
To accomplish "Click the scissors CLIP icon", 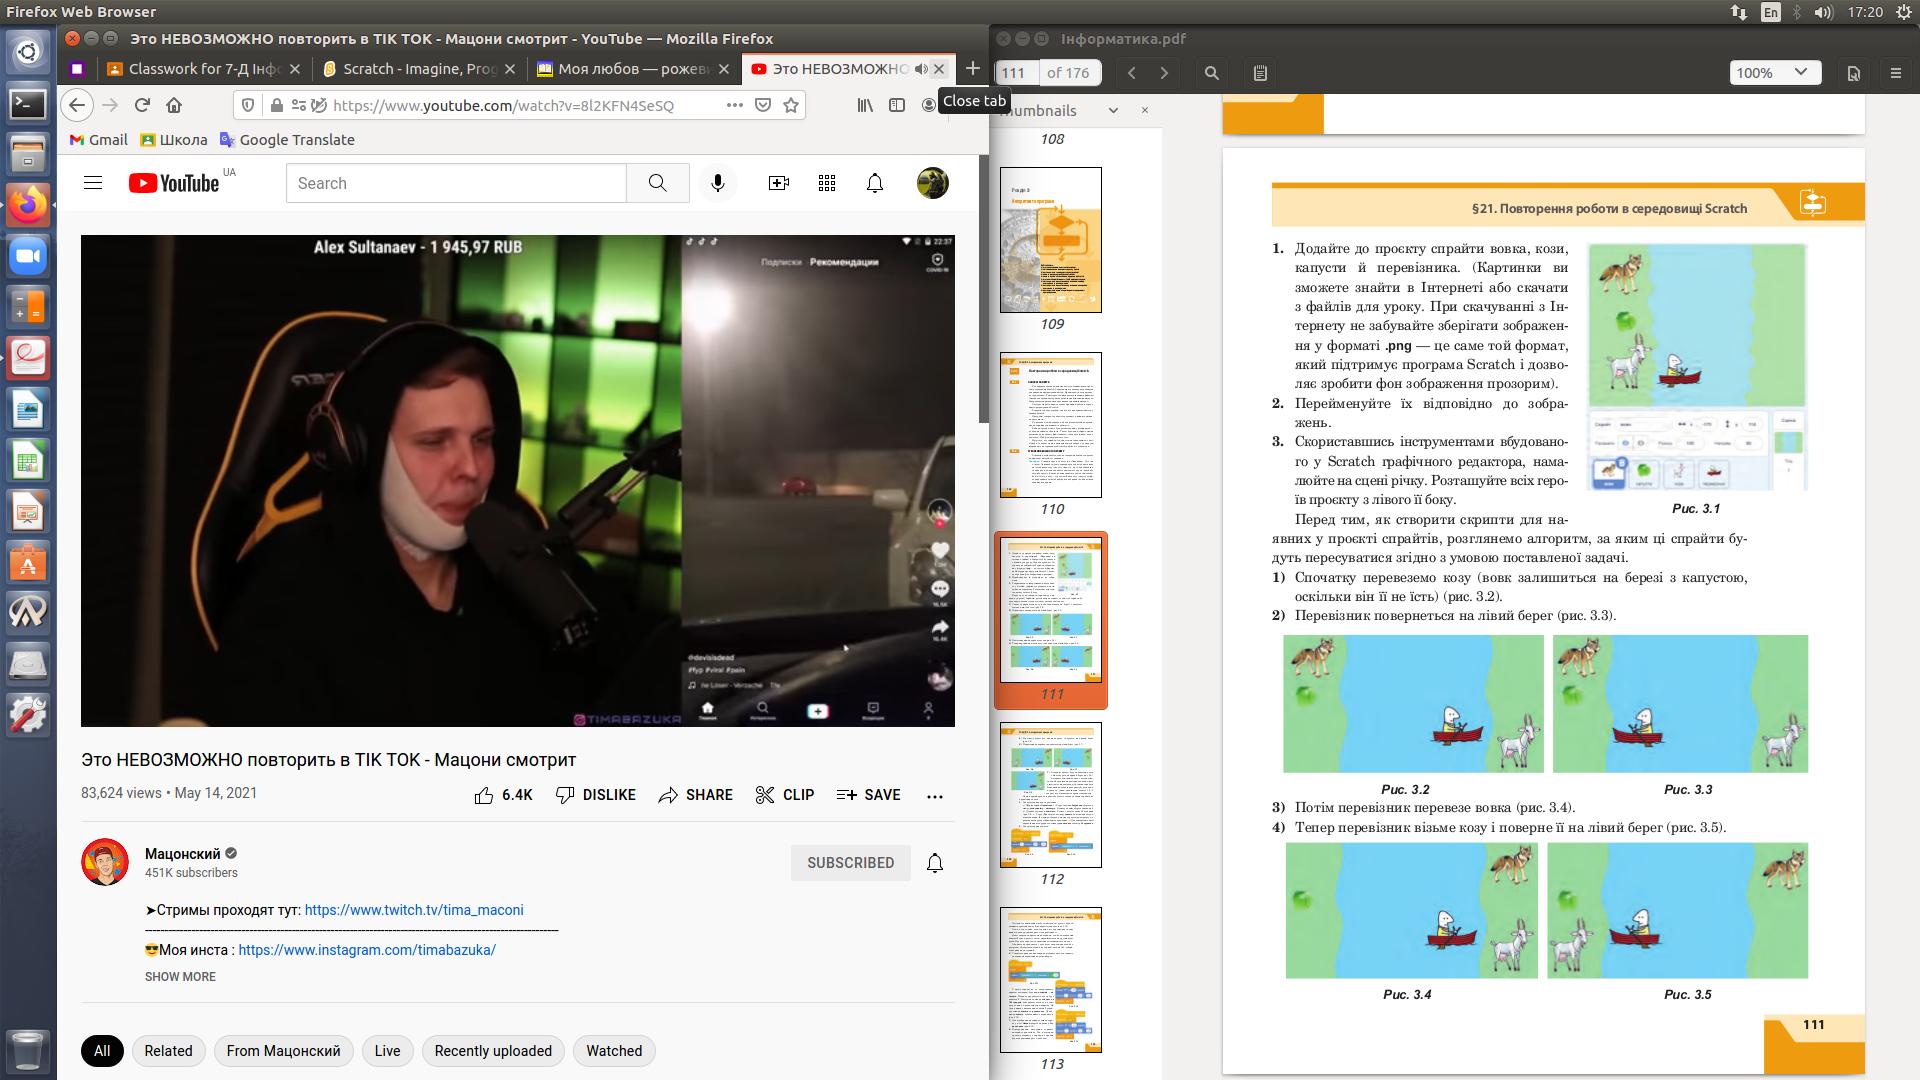I will click(x=765, y=795).
